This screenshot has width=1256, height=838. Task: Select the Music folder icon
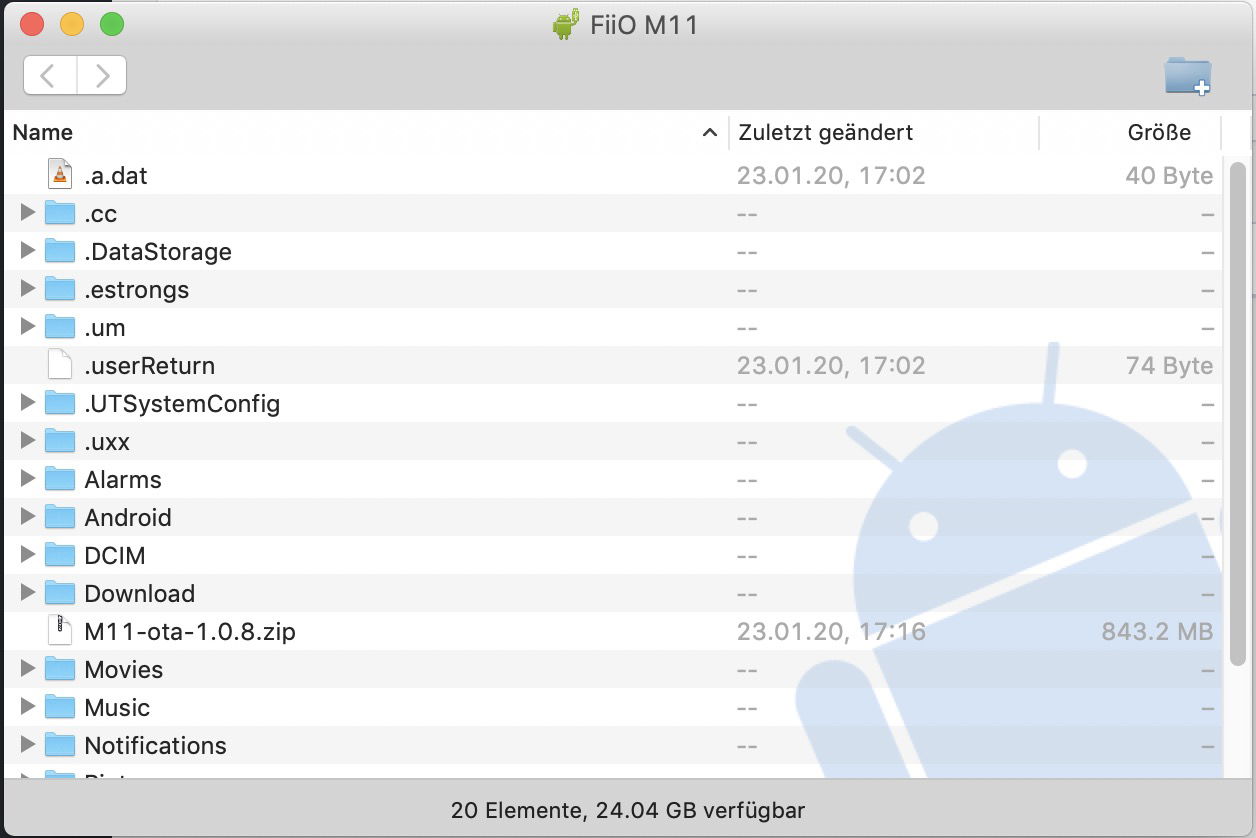(60, 707)
